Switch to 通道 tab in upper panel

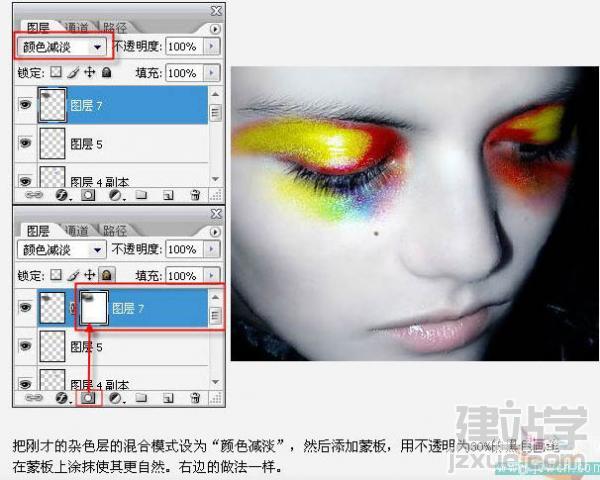coord(76,27)
